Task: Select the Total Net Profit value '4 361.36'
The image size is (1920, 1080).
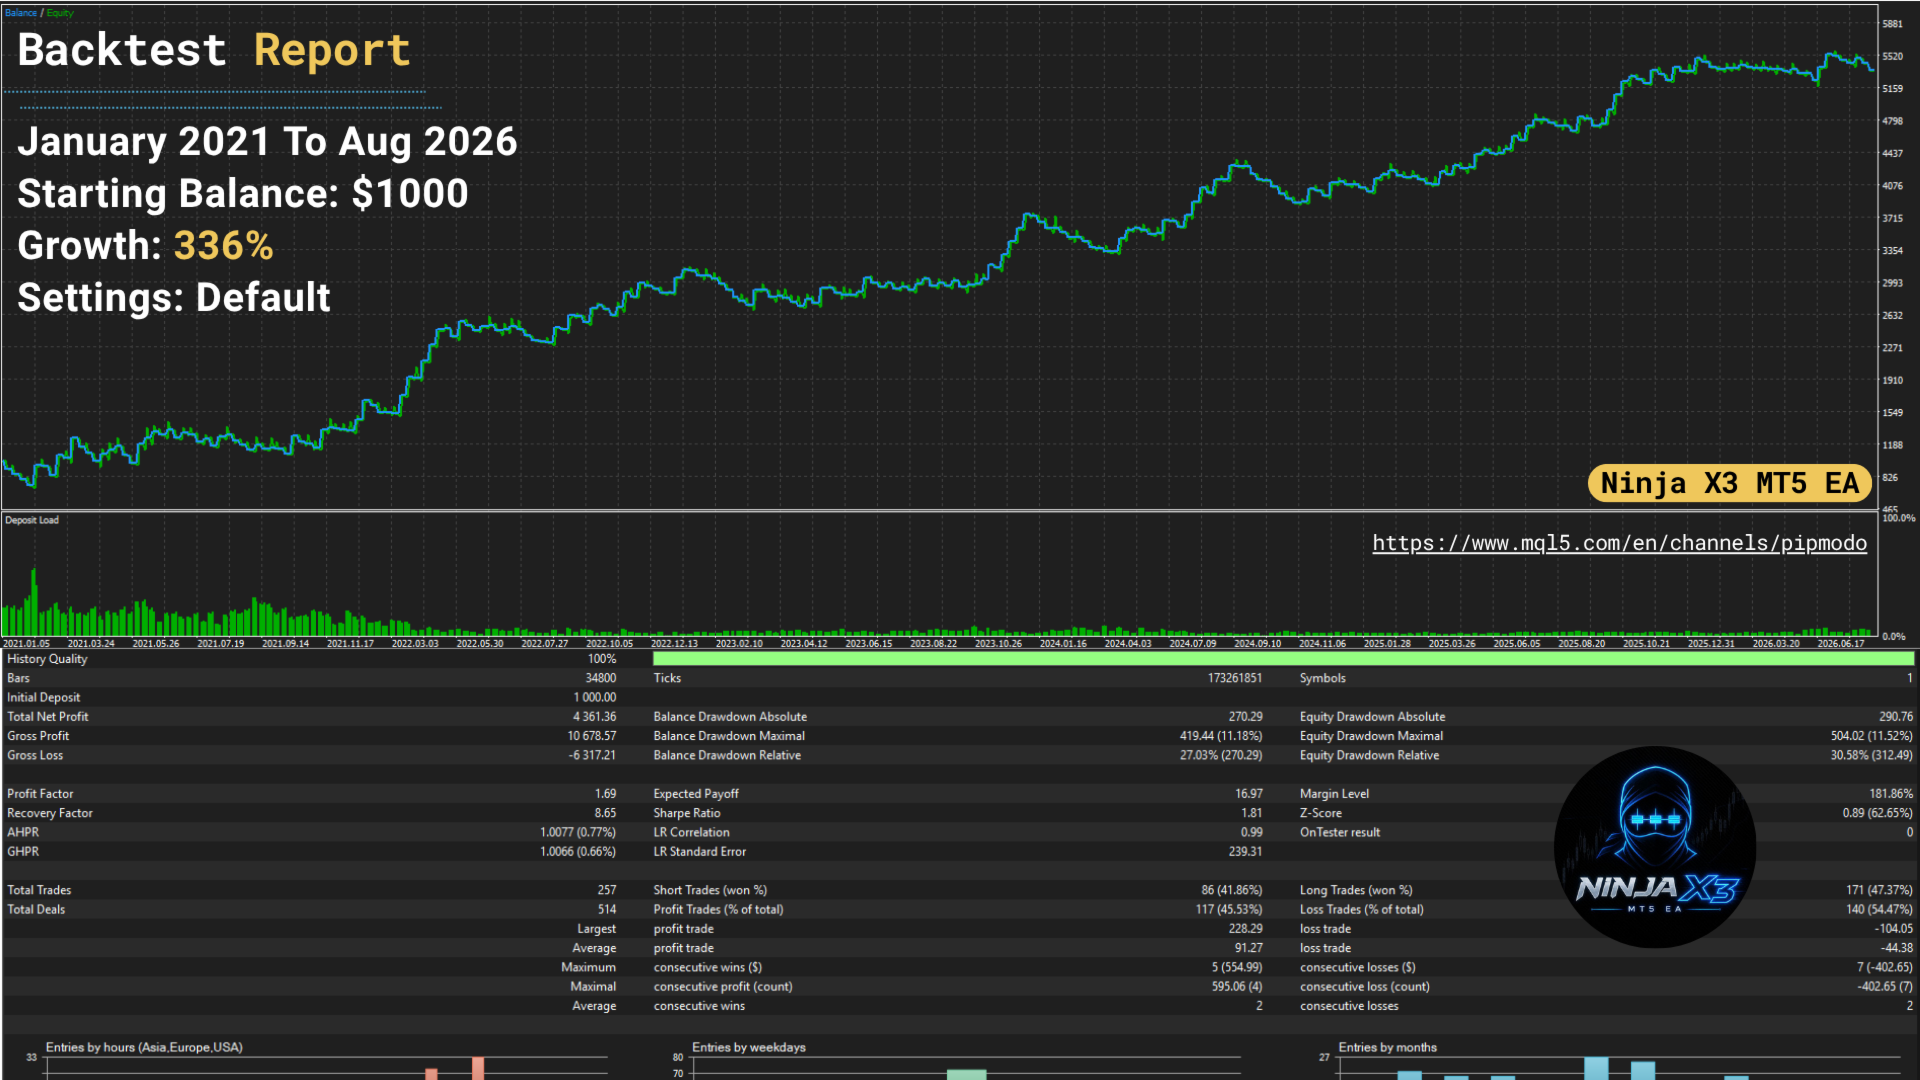Action: [x=595, y=717]
